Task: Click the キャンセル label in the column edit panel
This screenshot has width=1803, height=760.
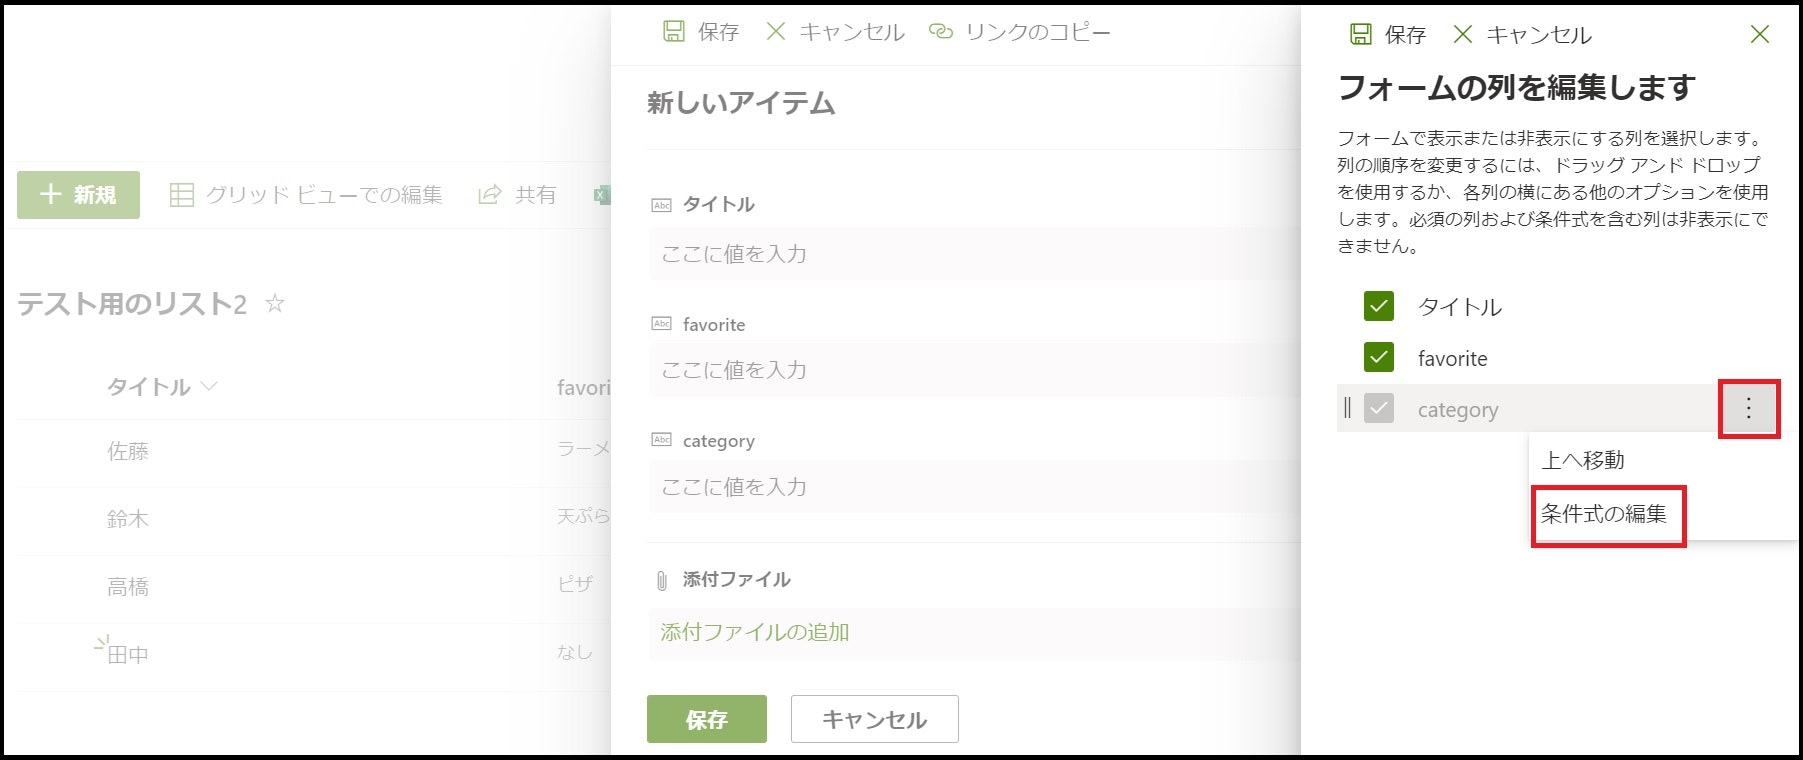Action: point(1539,35)
